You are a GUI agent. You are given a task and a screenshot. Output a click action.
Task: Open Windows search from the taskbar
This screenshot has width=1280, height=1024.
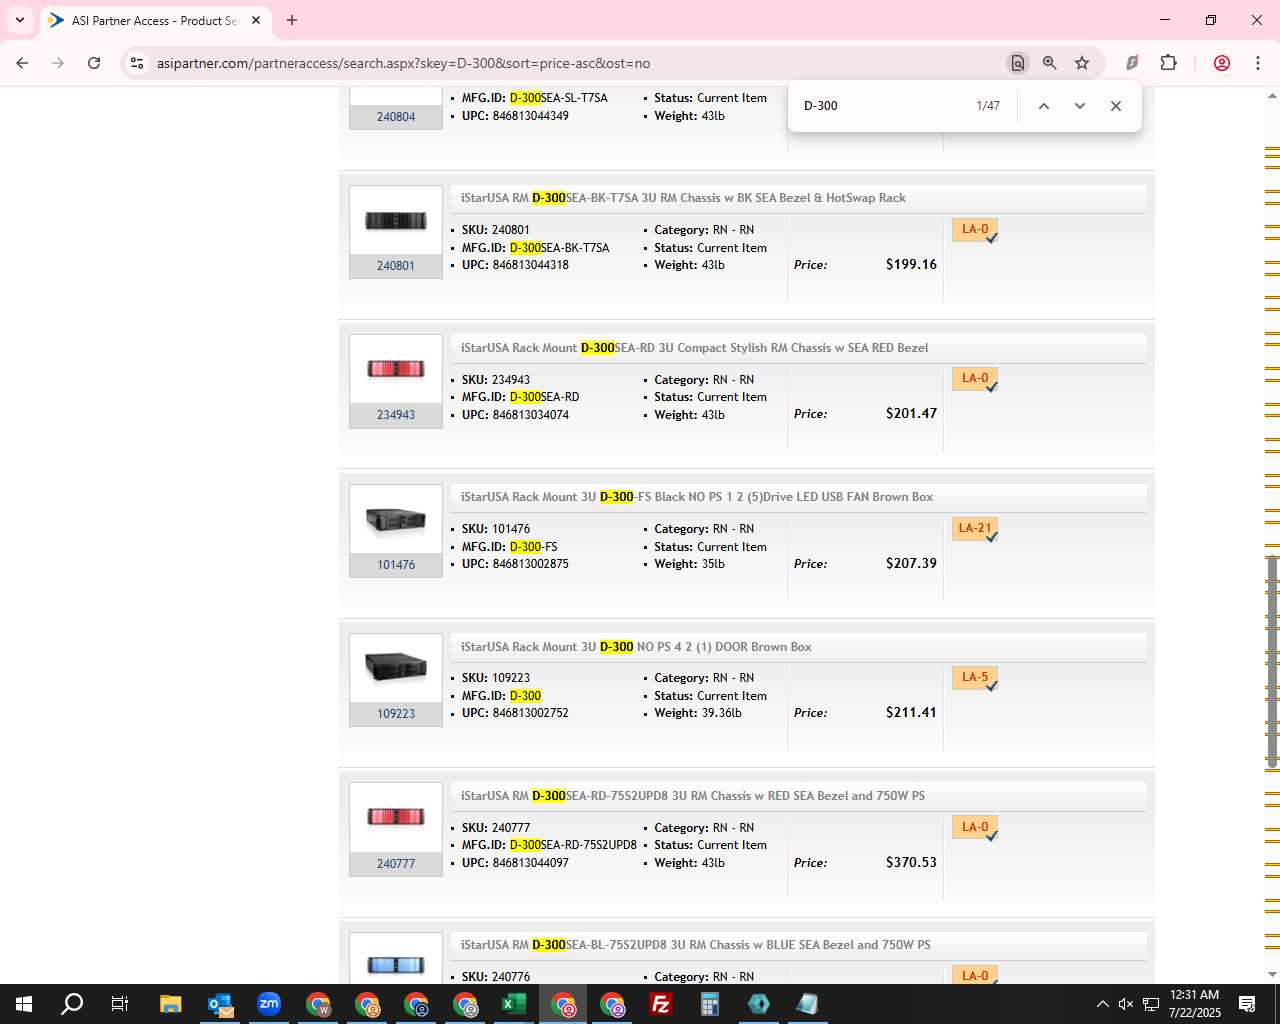tap(72, 1004)
